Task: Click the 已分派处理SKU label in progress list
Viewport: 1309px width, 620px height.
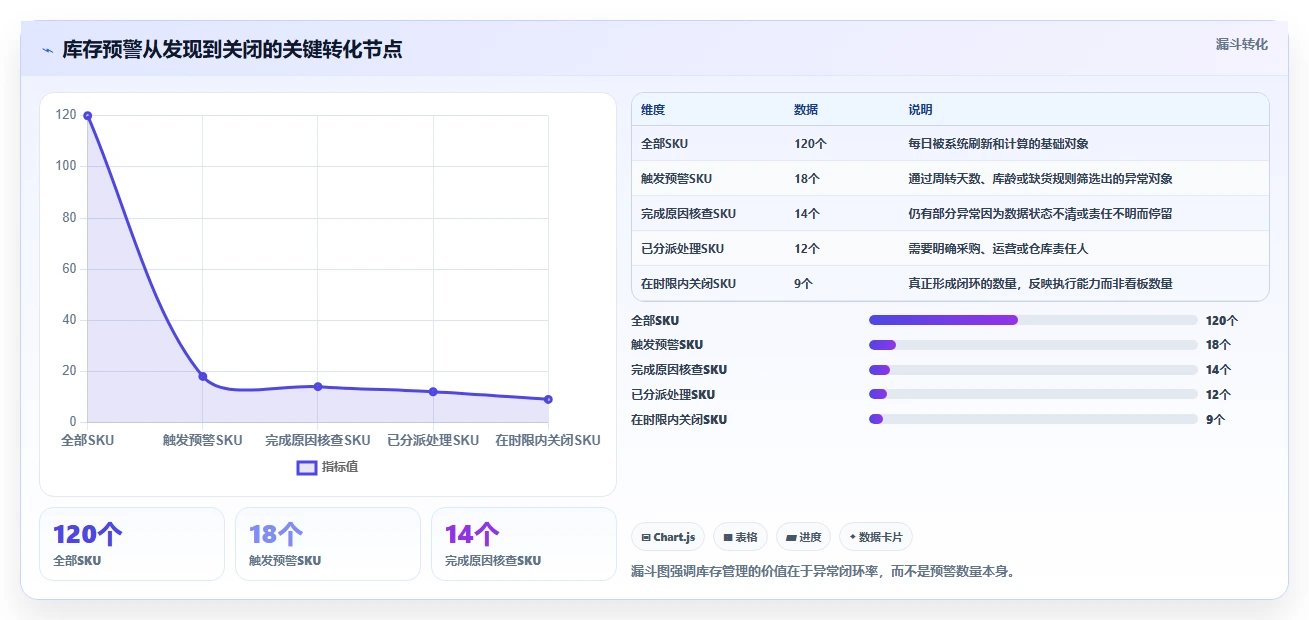Action: tap(673, 395)
